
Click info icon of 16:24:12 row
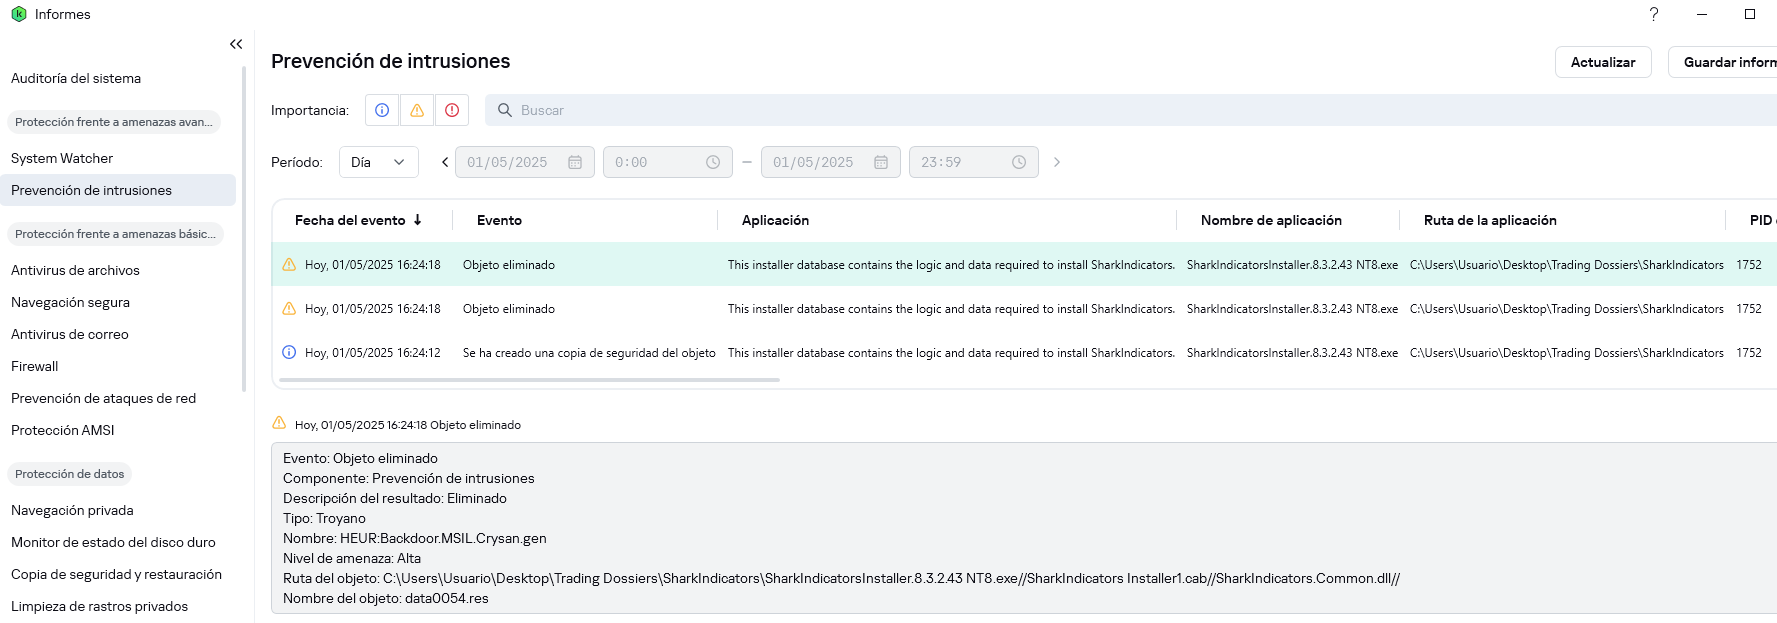click(x=289, y=352)
